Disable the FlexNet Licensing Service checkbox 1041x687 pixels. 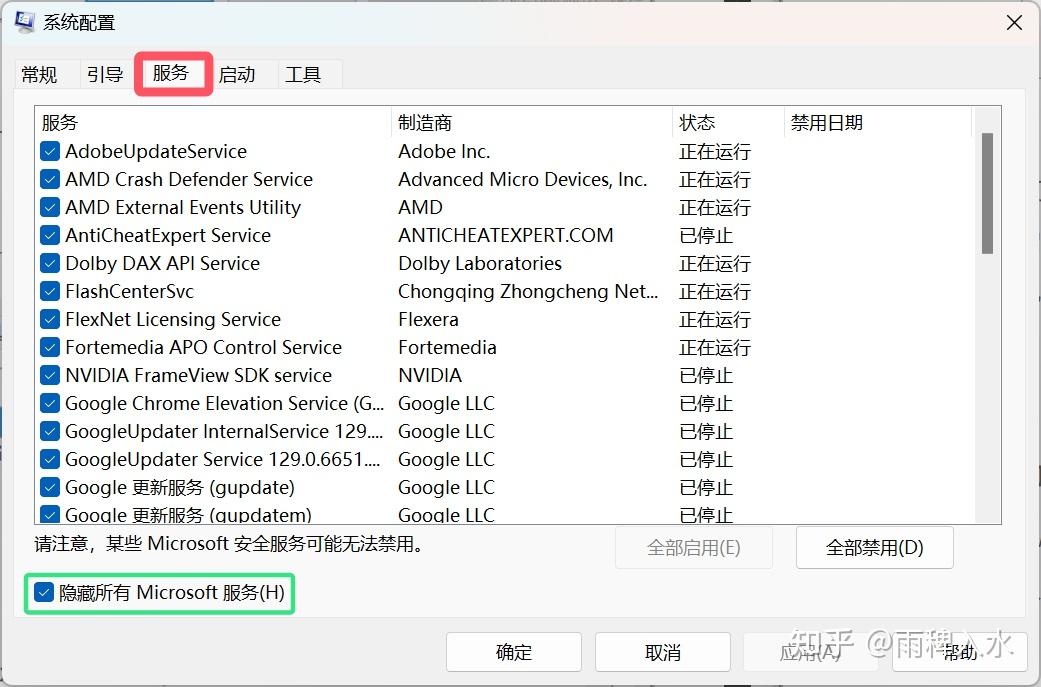point(50,319)
